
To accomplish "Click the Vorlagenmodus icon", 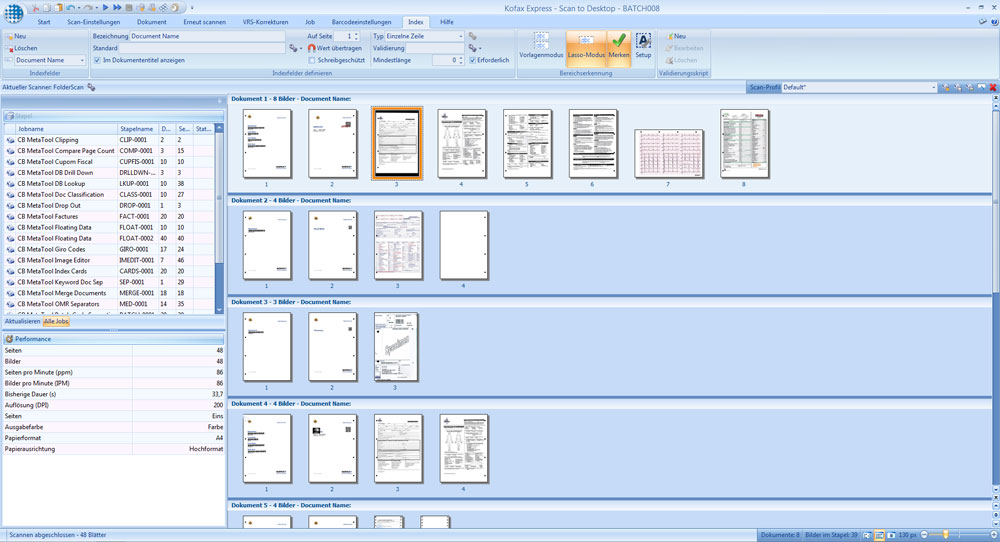I will [541, 43].
